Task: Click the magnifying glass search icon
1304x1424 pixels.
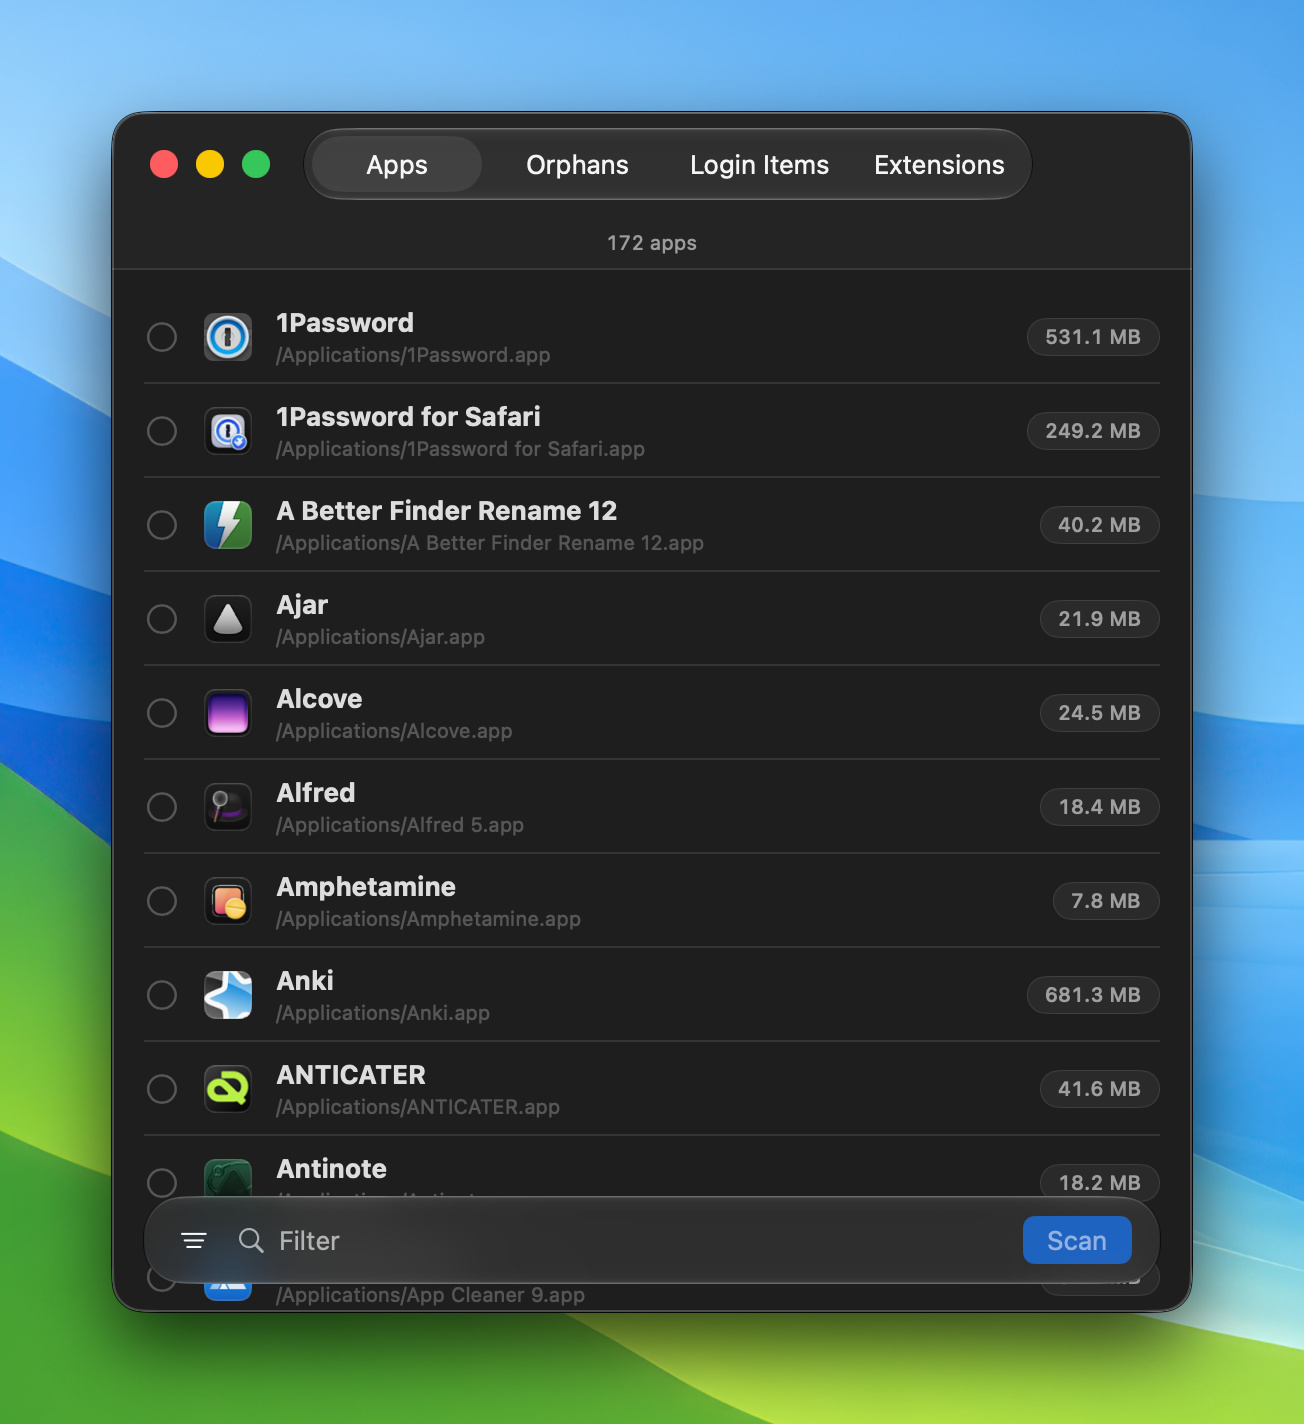Action: pos(251,1241)
